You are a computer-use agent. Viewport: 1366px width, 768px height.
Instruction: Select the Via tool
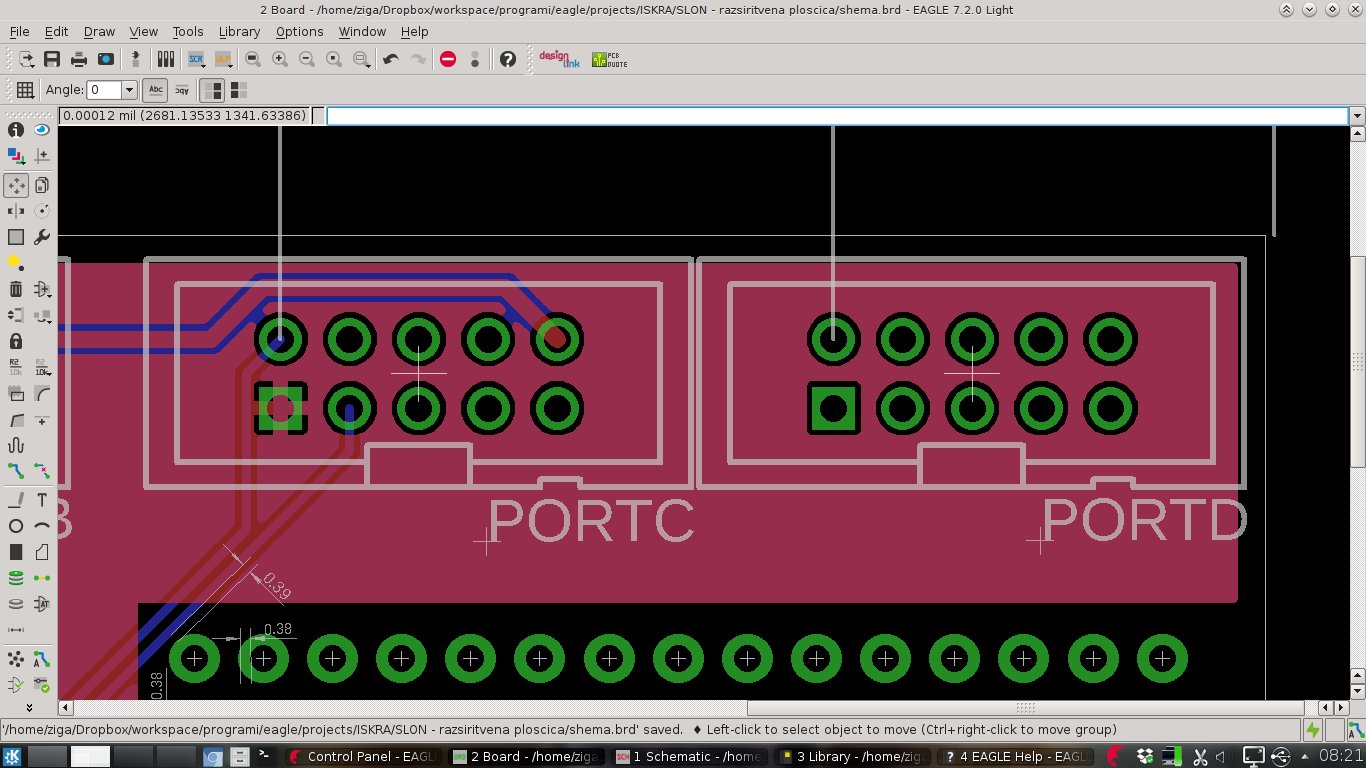point(16,578)
